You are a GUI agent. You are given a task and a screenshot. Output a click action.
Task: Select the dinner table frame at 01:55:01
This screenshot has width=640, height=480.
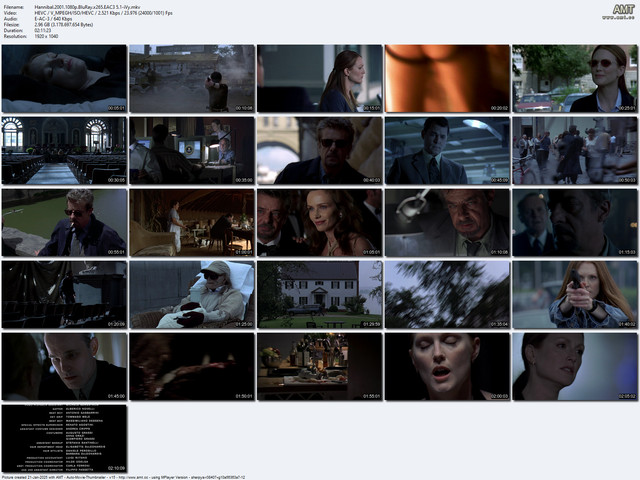pos(320,367)
